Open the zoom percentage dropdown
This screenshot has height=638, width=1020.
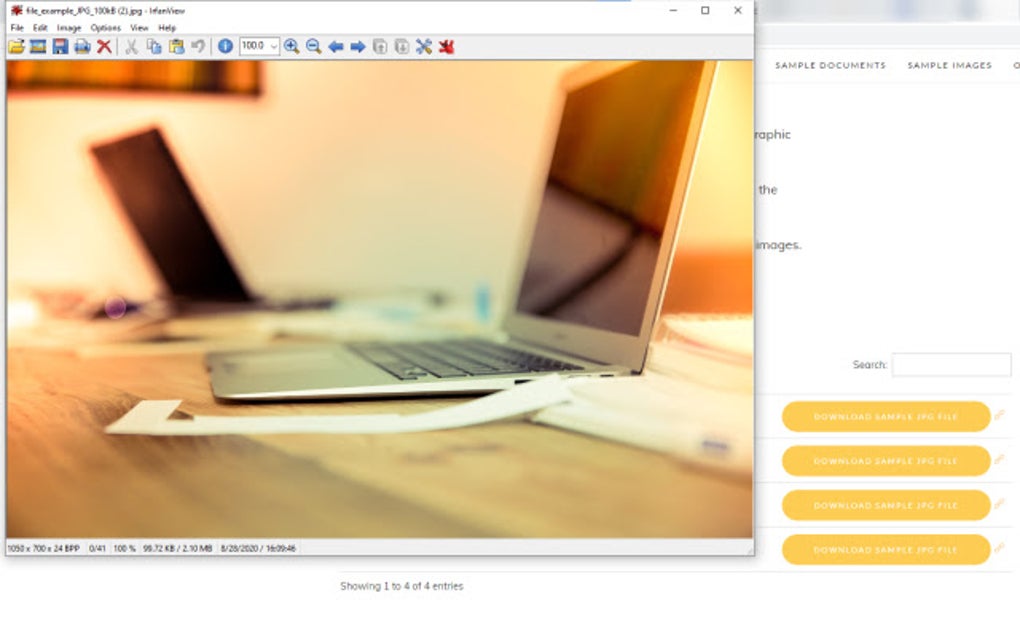point(275,46)
